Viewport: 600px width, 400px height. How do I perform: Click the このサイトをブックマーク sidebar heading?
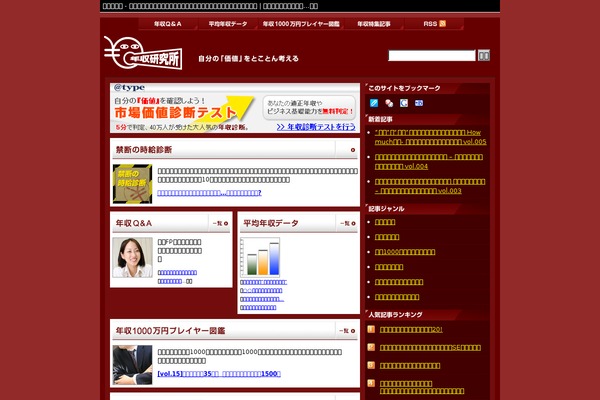404,88
